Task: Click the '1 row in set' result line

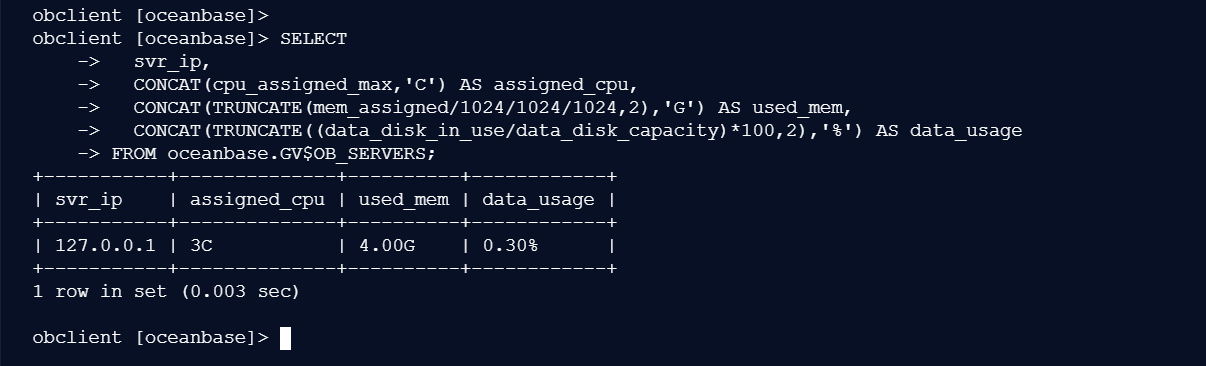Action: (x=166, y=292)
